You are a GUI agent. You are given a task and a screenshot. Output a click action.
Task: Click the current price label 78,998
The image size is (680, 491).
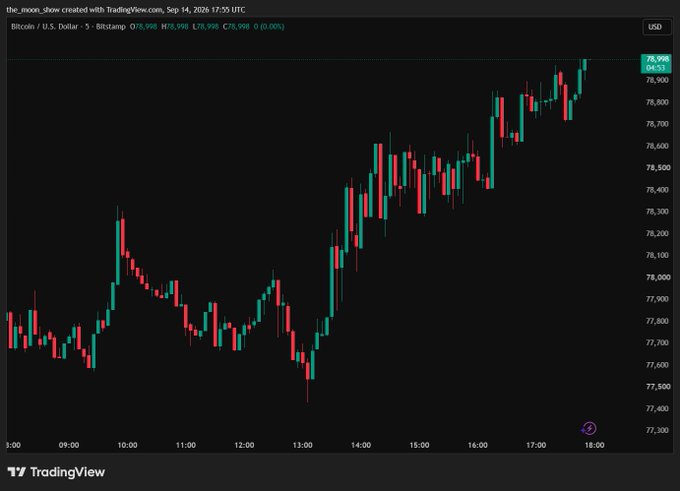tap(657, 59)
